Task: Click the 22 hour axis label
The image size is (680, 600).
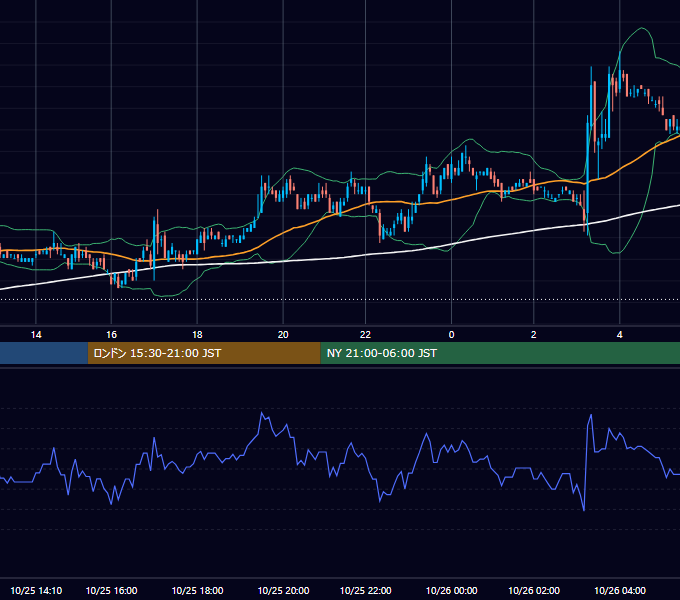Action: click(x=366, y=335)
